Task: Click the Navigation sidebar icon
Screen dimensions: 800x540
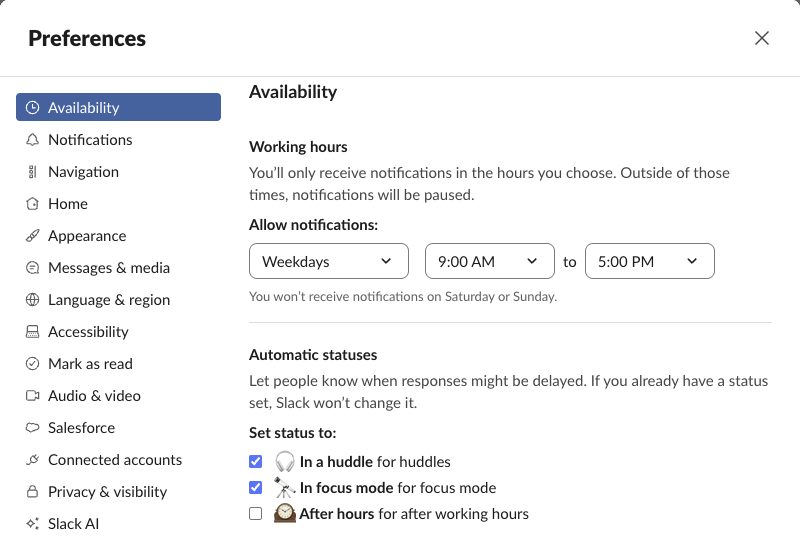Action: 33,171
